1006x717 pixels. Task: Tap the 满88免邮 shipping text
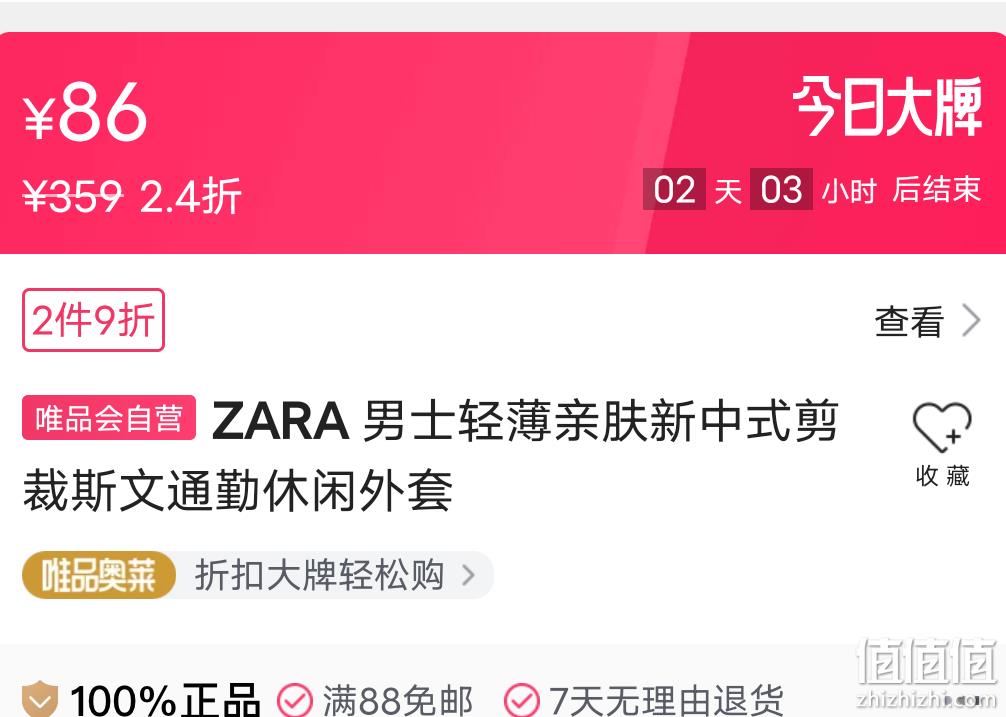(398, 701)
